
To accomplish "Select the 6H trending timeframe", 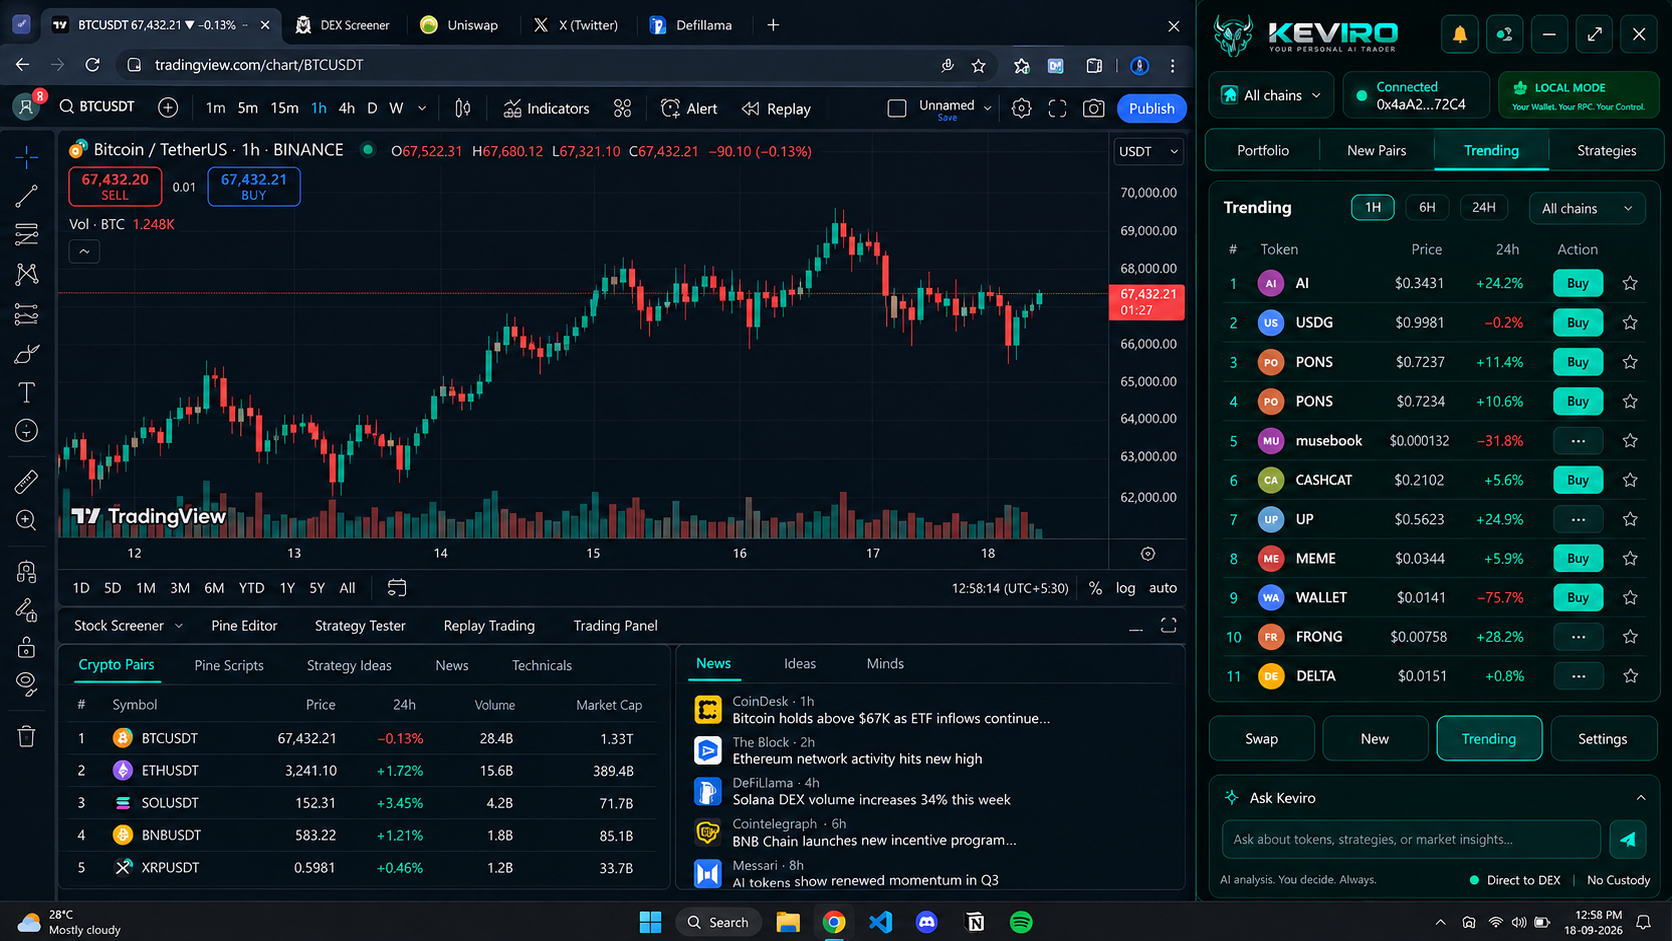I will tap(1427, 207).
